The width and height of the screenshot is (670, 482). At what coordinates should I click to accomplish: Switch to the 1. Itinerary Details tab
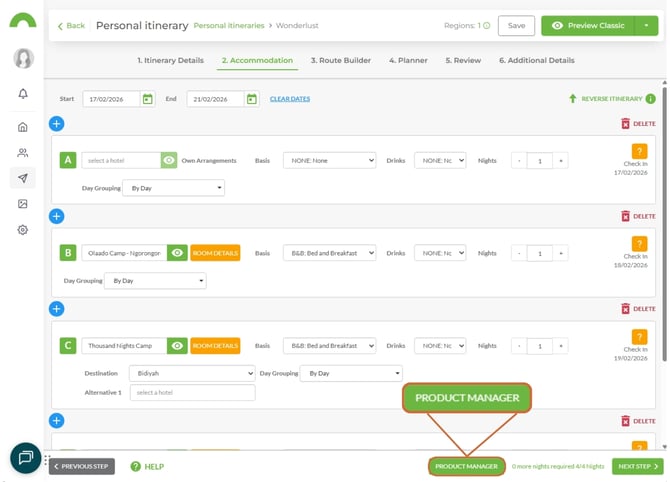(x=170, y=60)
